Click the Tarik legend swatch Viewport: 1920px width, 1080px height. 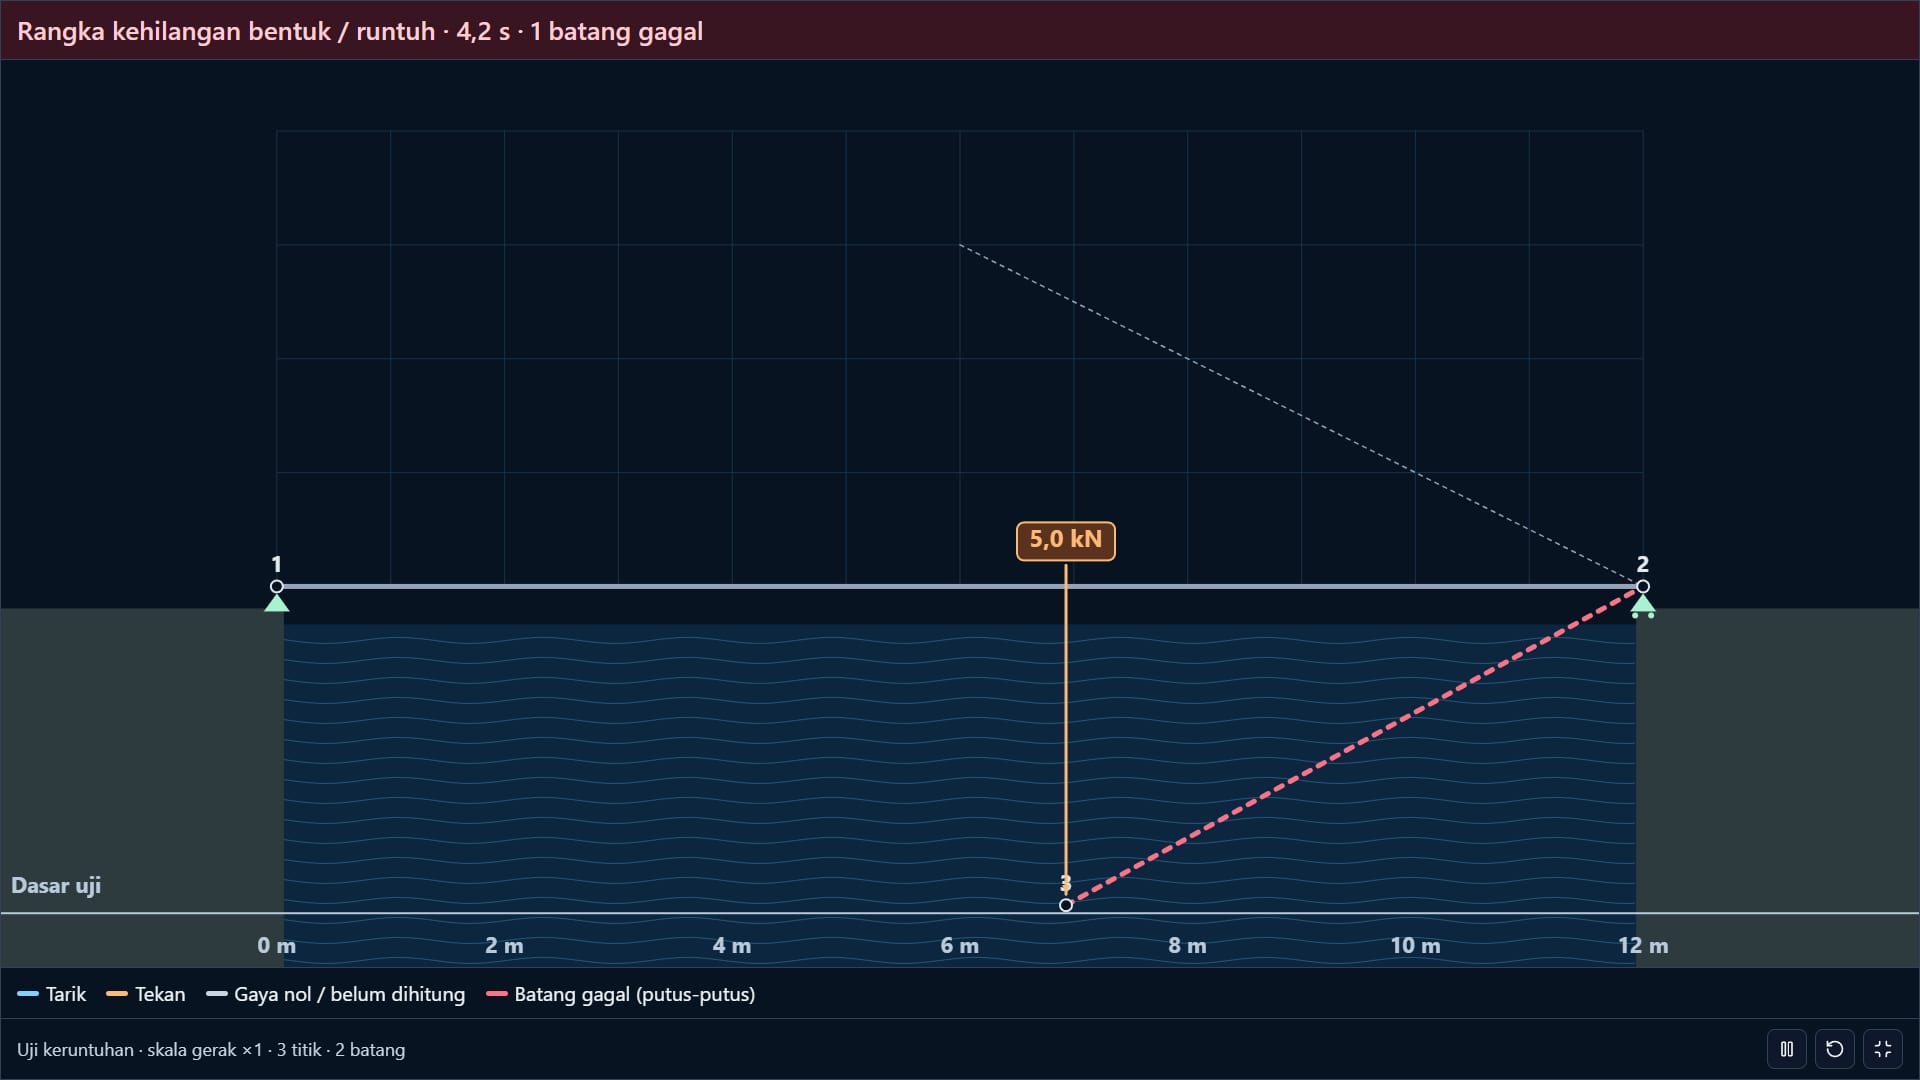(x=28, y=994)
